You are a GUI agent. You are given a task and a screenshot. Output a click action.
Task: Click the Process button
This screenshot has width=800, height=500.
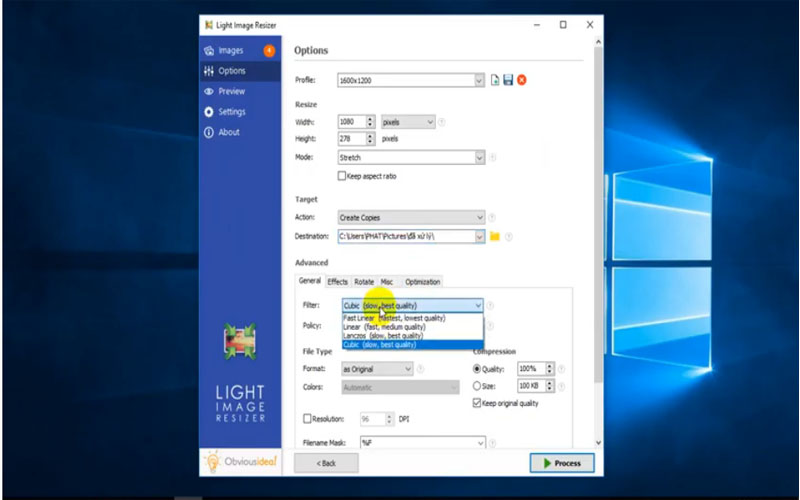click(x=562, y=463)
